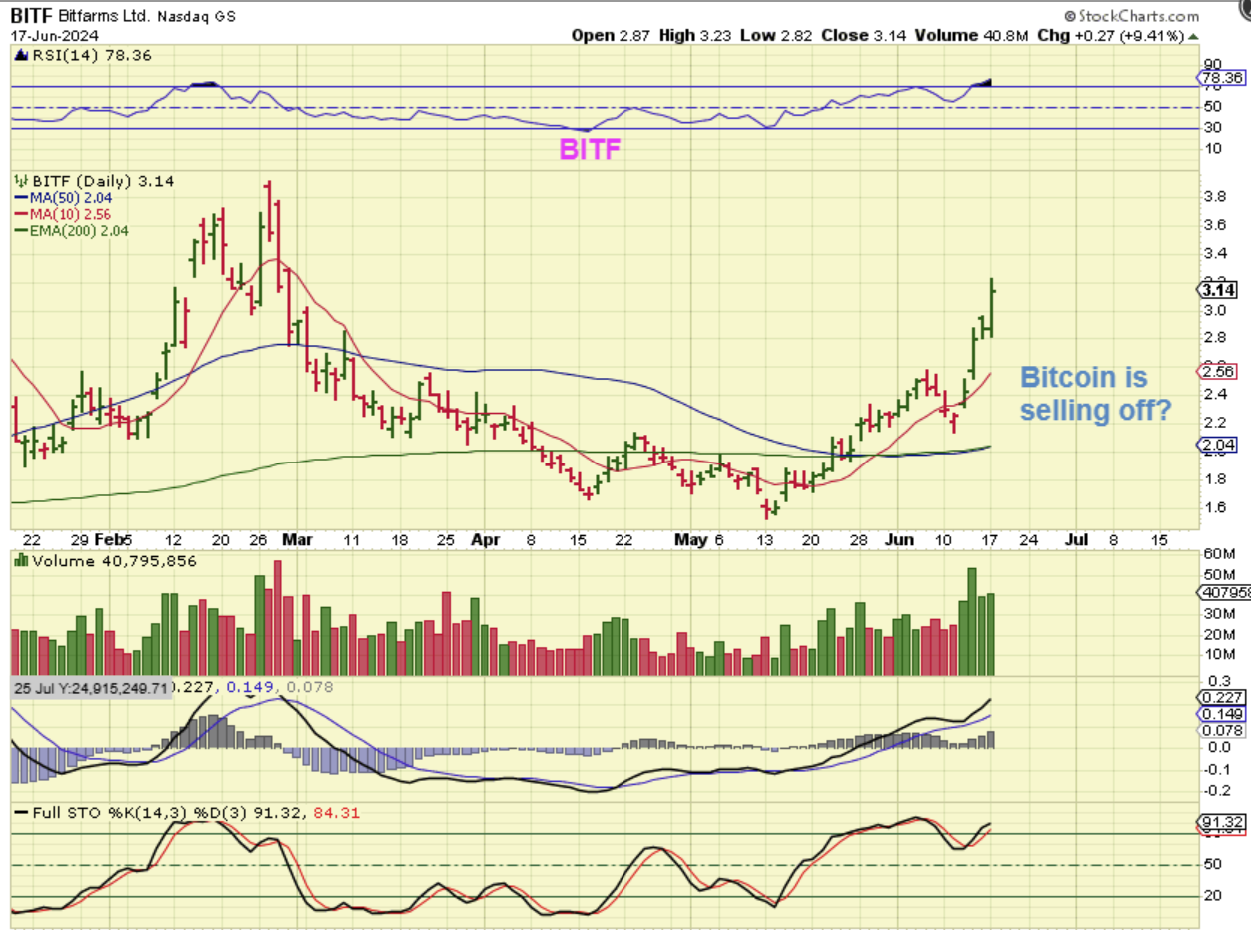Viewport: 1251px width, 930px height.
Task: Click the 'Low 2.82' quote value
Action: pyautogui.click(x=775, y=35)
